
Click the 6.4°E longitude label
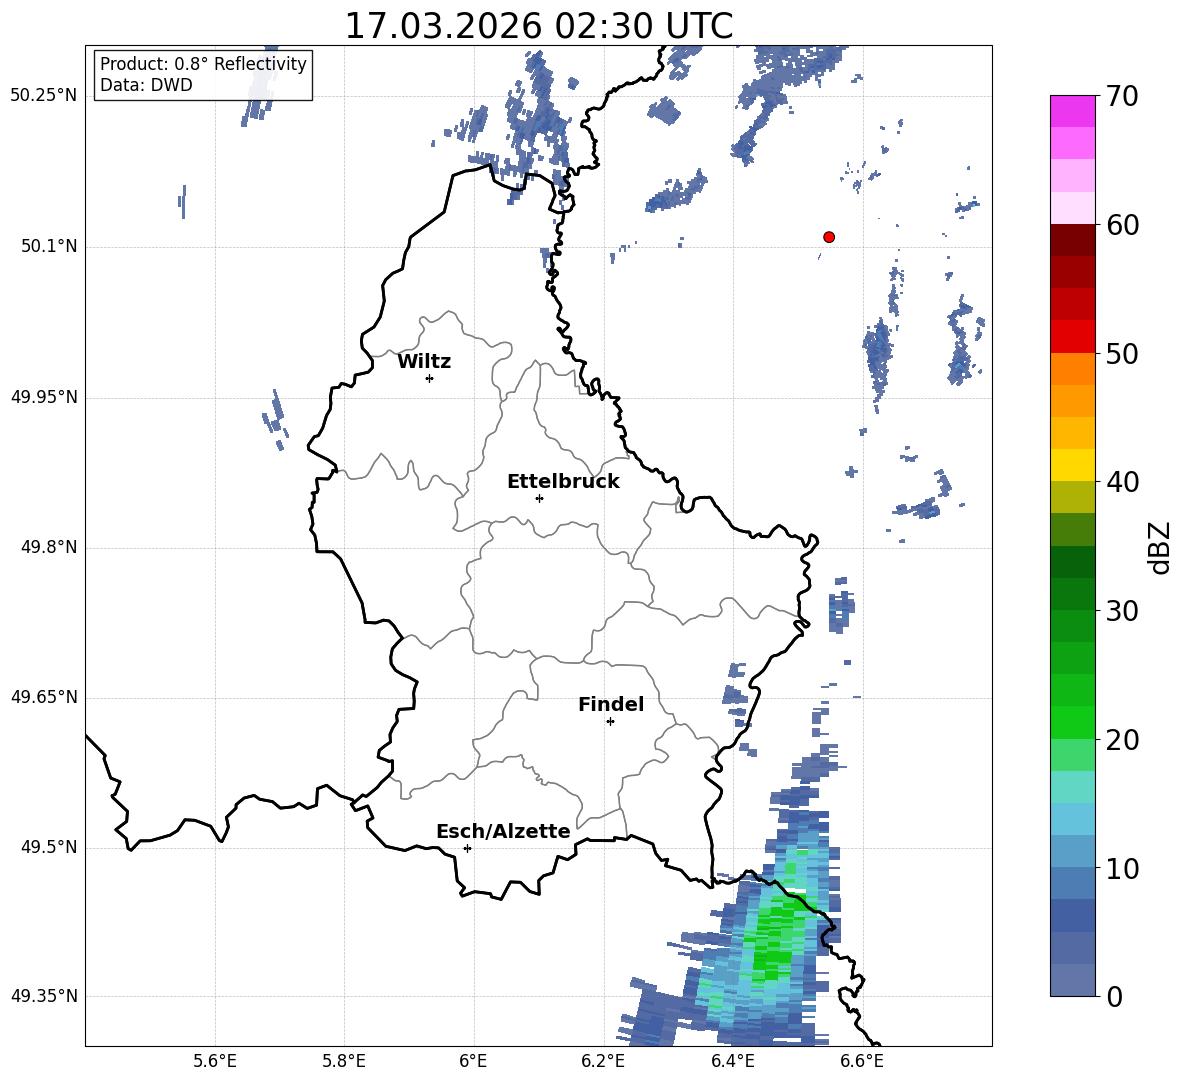coord(732,1061)
